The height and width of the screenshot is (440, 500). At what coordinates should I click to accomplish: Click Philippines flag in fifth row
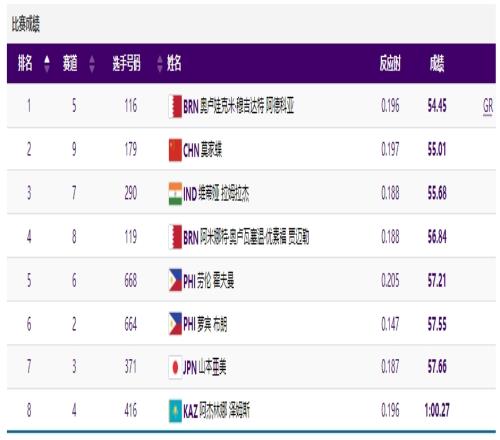pos(175,280)
